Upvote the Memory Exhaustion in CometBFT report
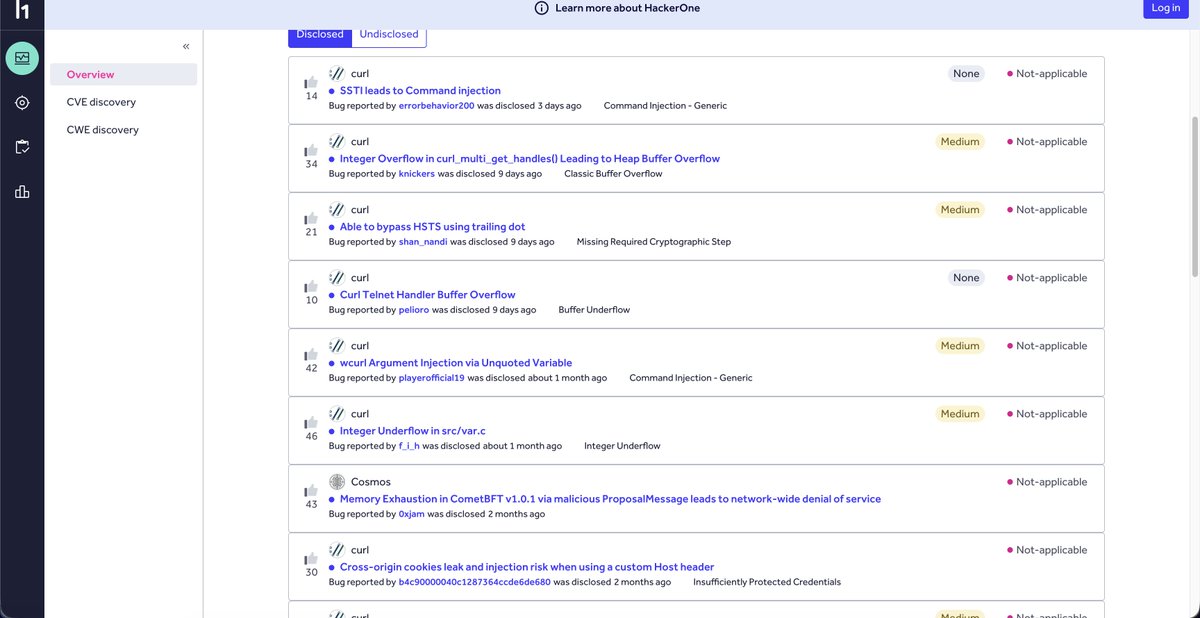The image size is (1200, 618). coord(311,490)
